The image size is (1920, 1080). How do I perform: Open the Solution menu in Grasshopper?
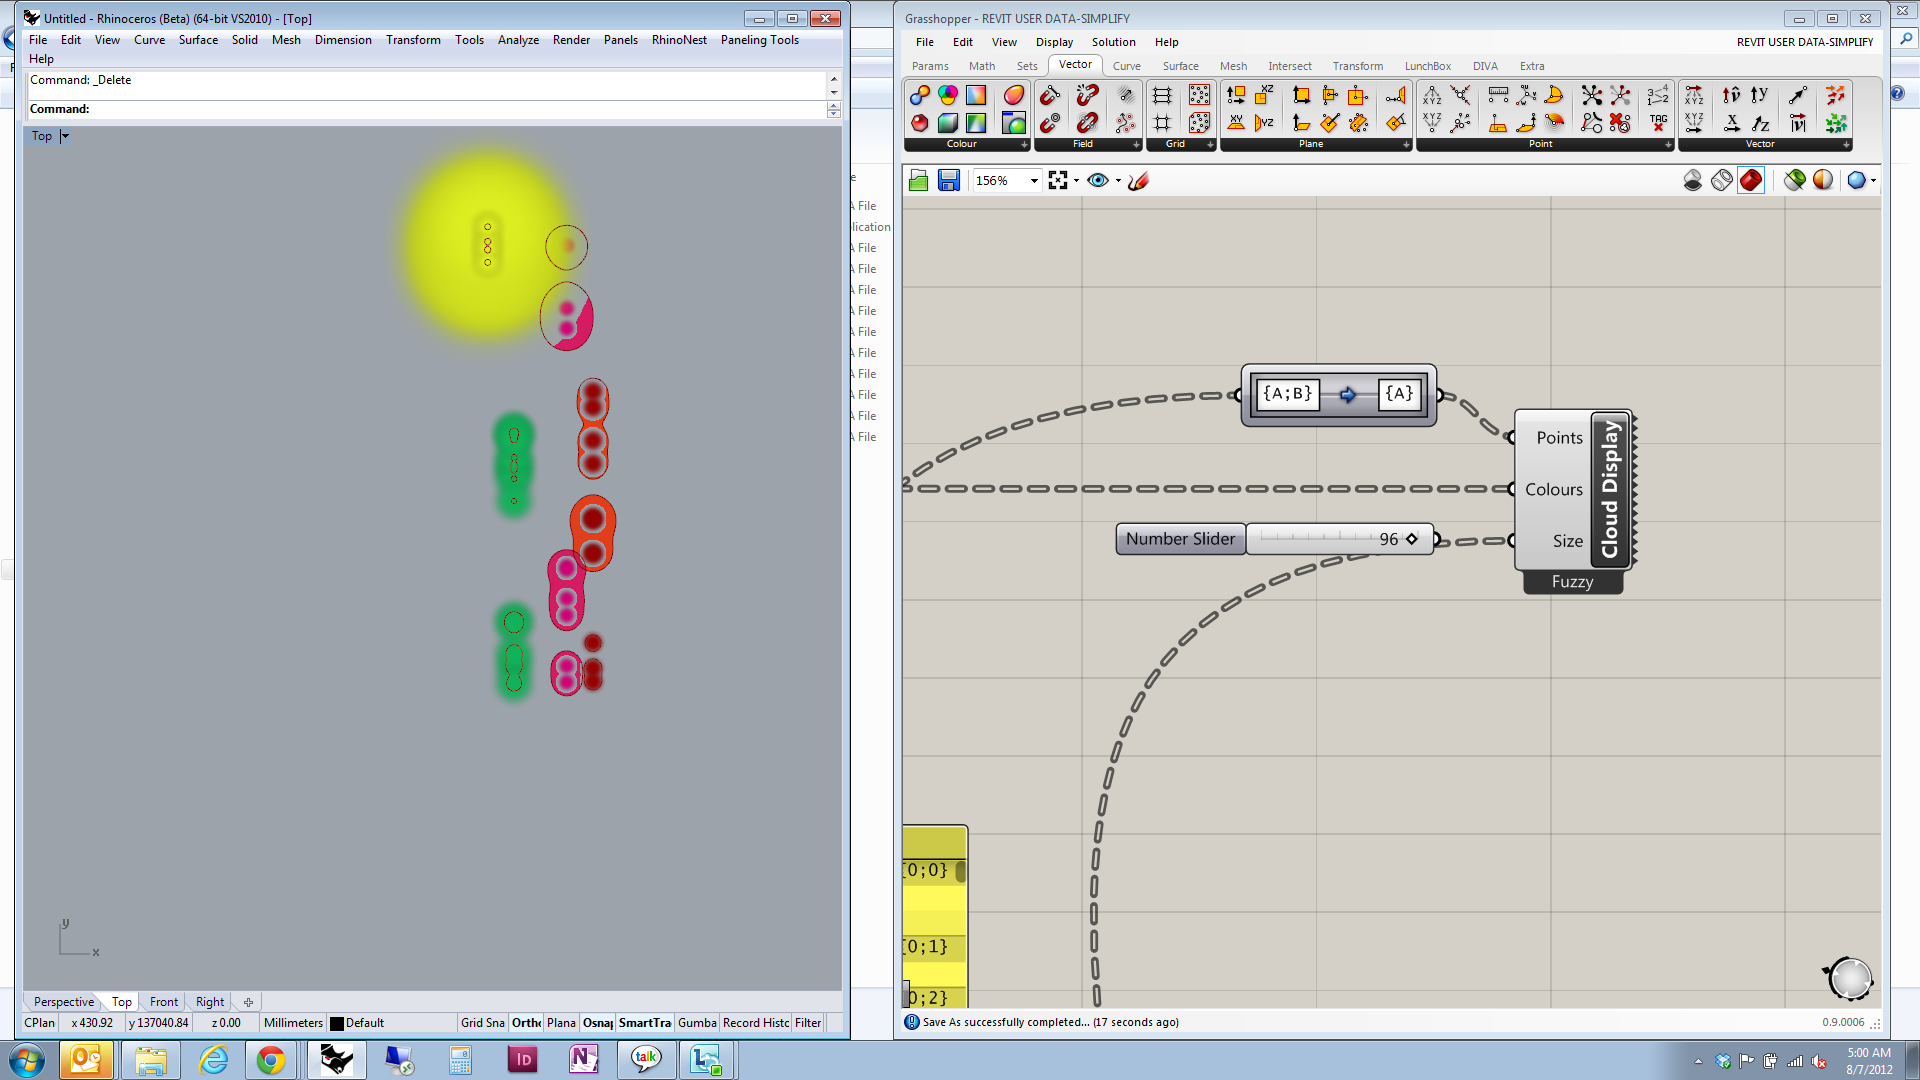pos(1113,42)
